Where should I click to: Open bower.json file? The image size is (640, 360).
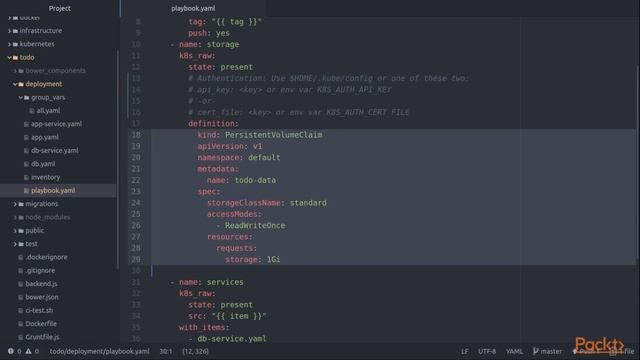[x=42, y=297]
